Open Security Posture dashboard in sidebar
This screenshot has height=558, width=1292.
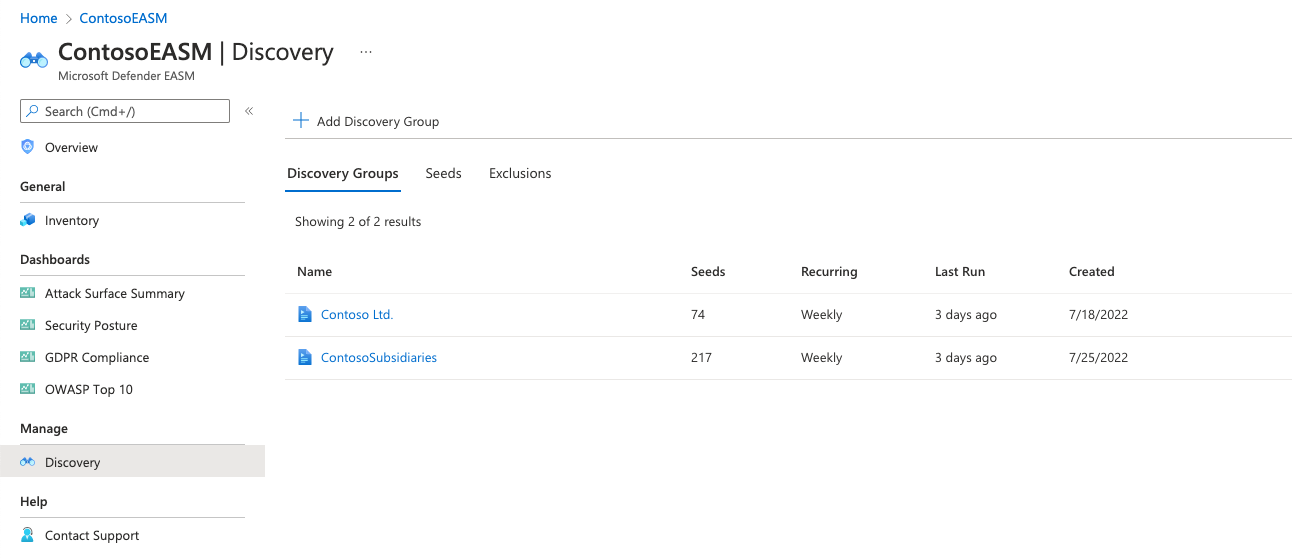click(x=91, y=325)
